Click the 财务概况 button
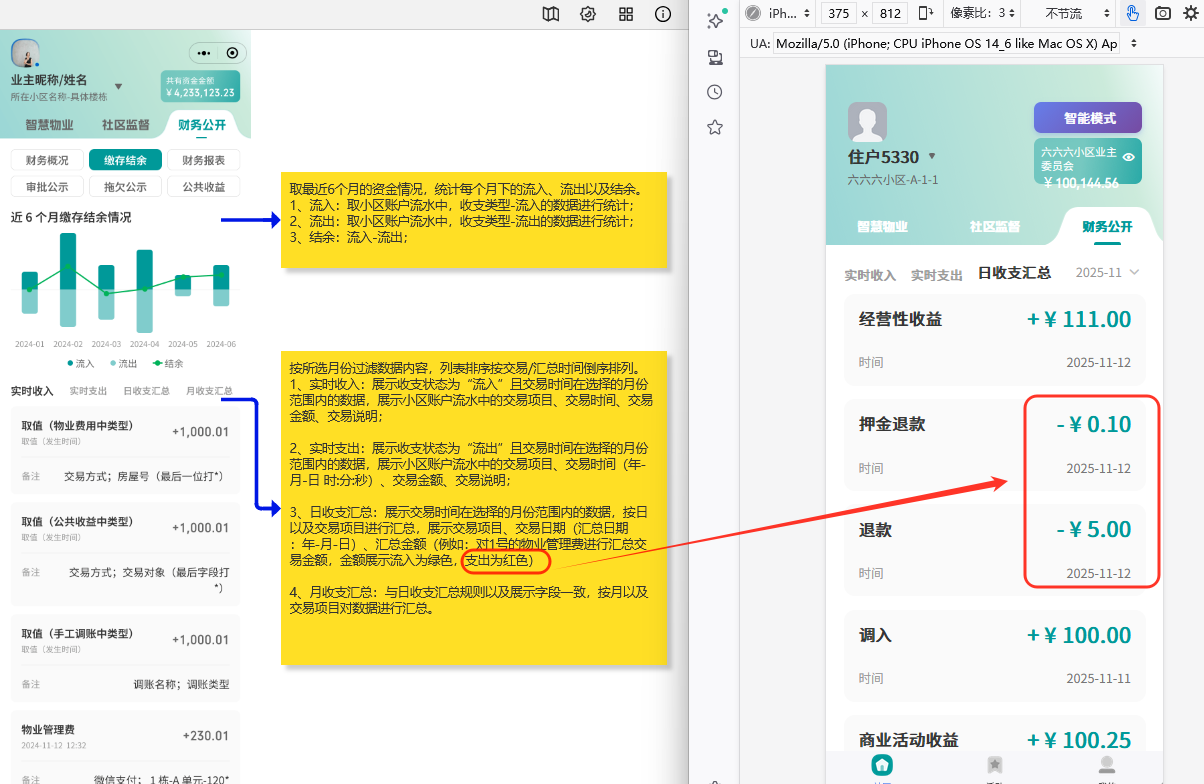 pos(47,160)
